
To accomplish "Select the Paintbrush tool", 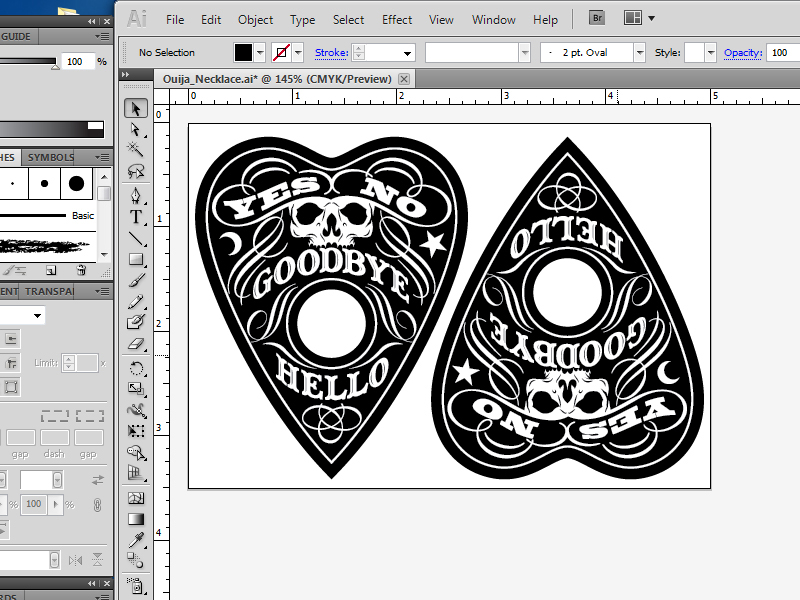I will coord(137,280).
